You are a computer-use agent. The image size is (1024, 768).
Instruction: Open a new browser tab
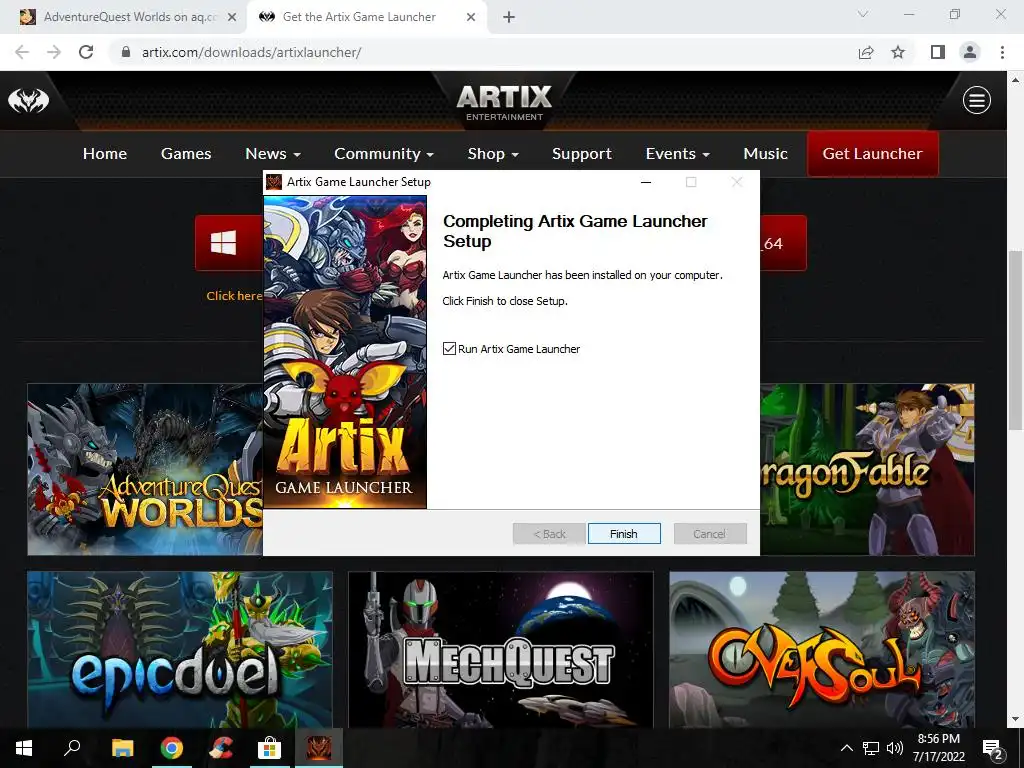coord(509,17)
